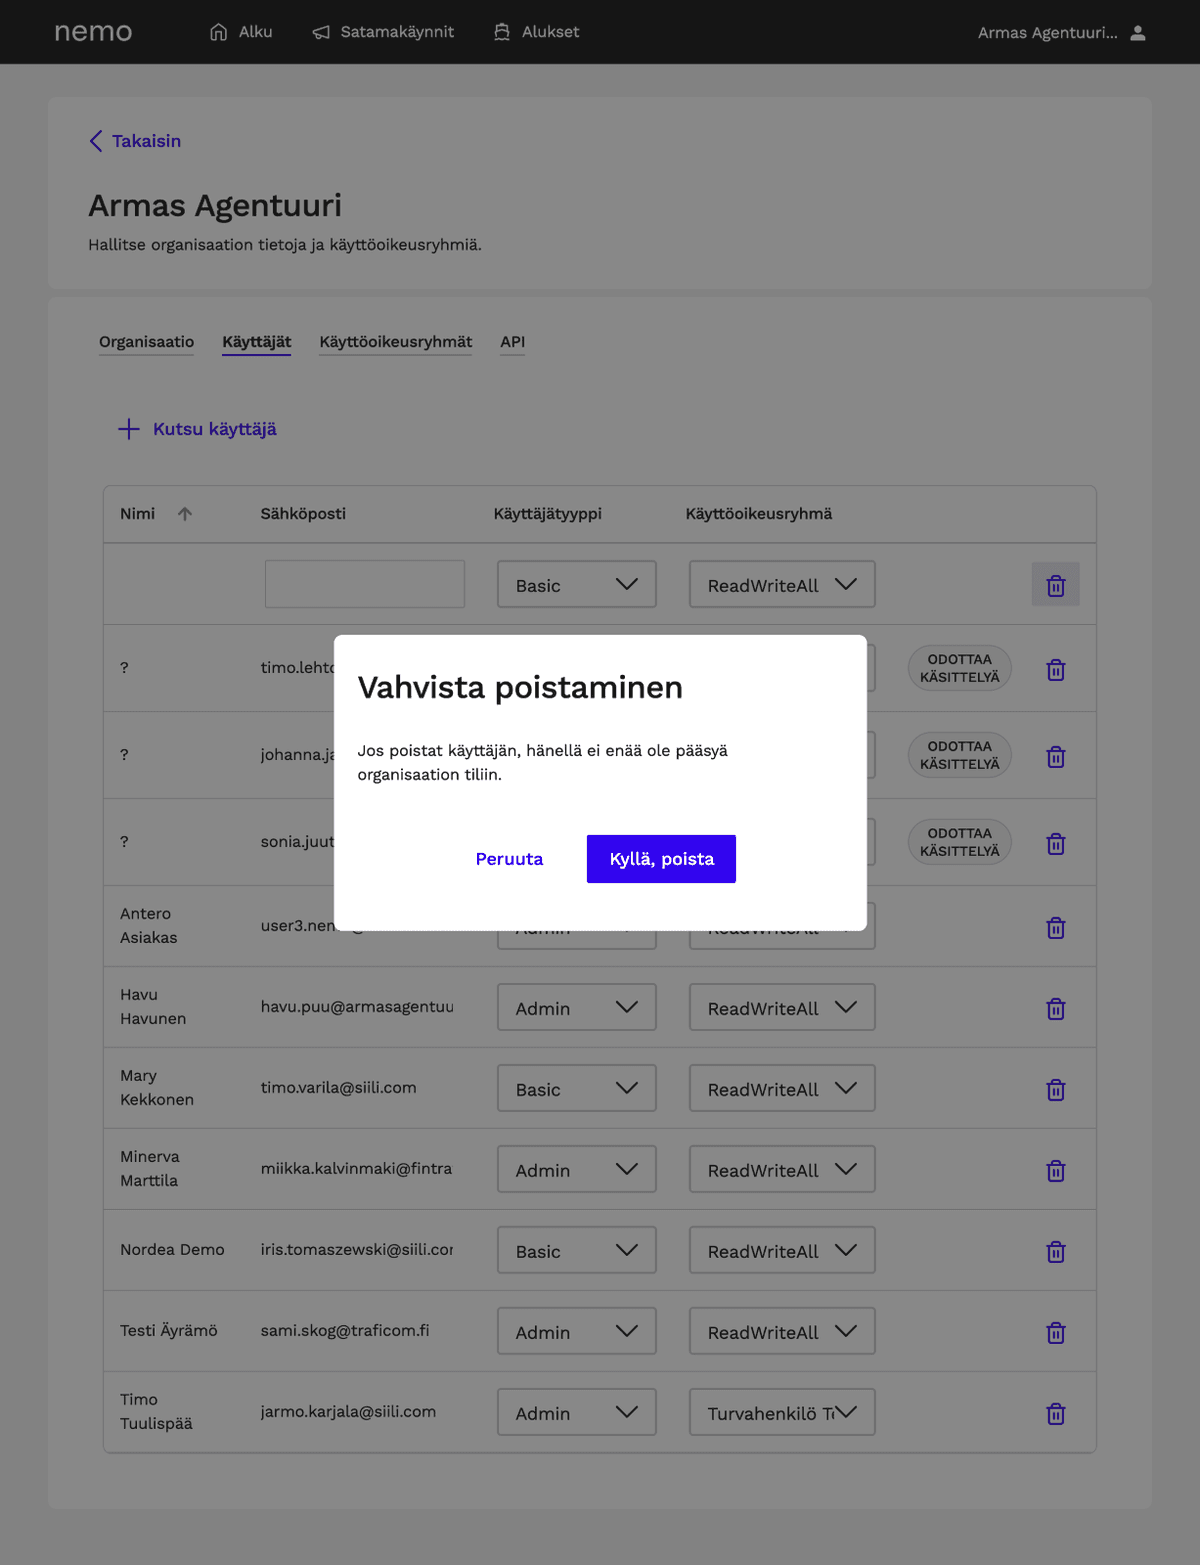
Task: Open user type dropdown for Havu Havunen
Action: [576, 1008]
